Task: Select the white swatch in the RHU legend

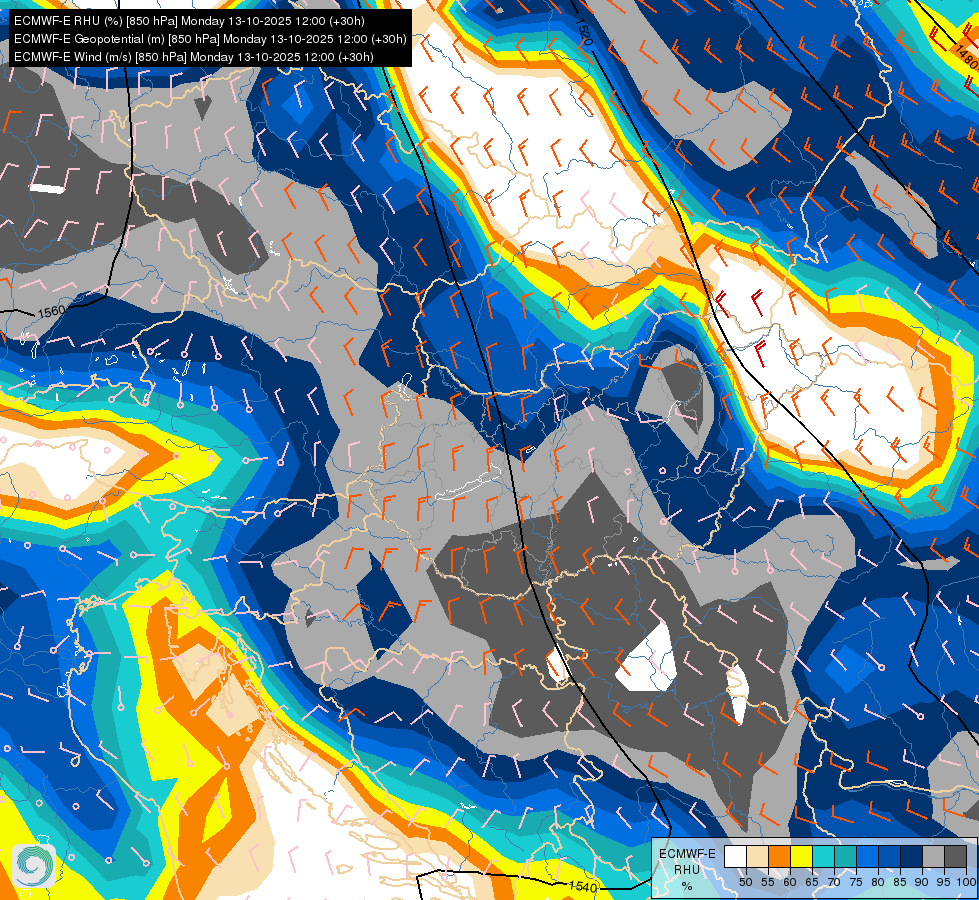Action: coord(735,856)
